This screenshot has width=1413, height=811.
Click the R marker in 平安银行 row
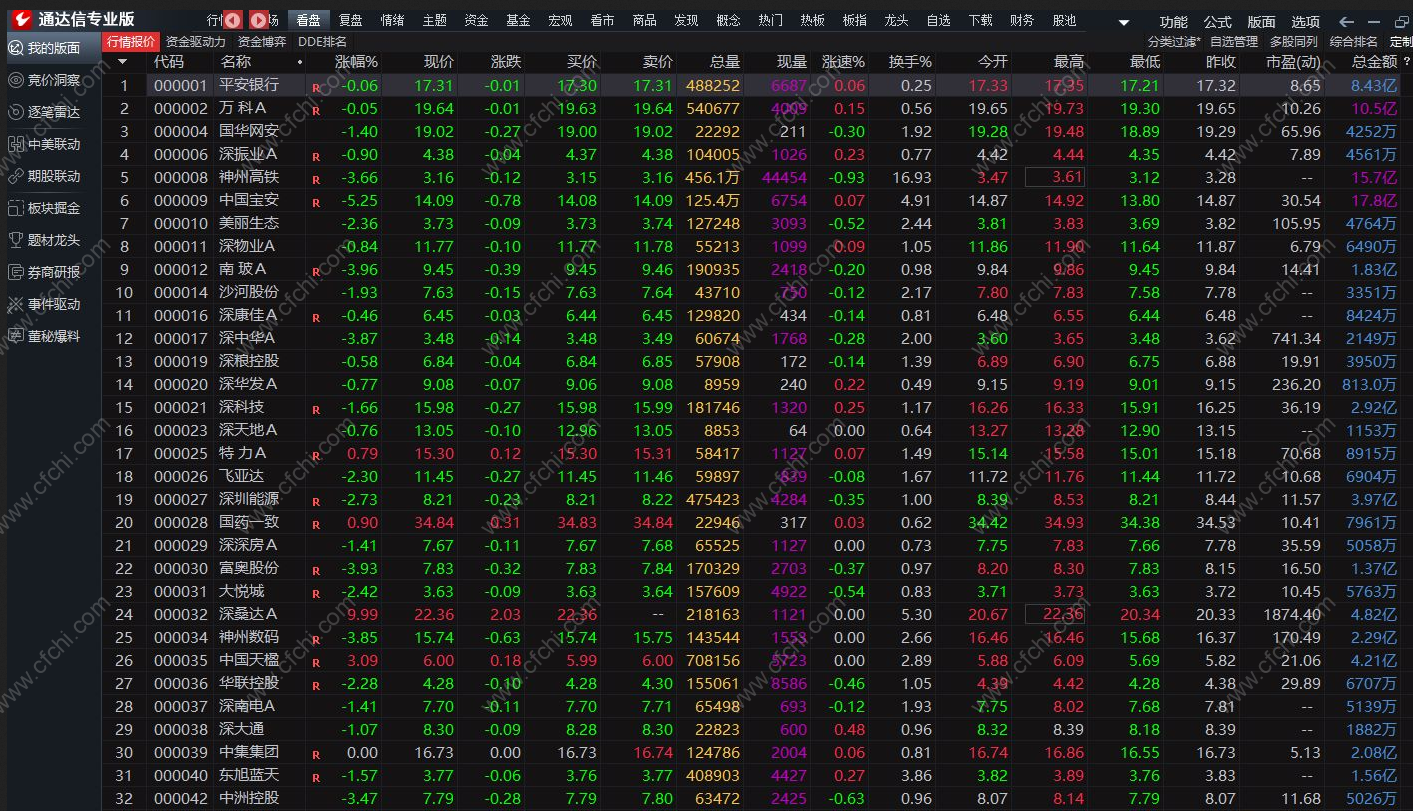(x=316, y=88)
